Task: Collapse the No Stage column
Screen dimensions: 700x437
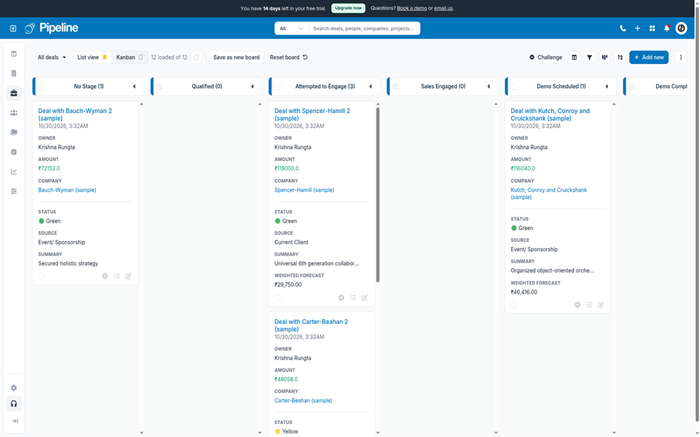Action: (x=134, y=87)
